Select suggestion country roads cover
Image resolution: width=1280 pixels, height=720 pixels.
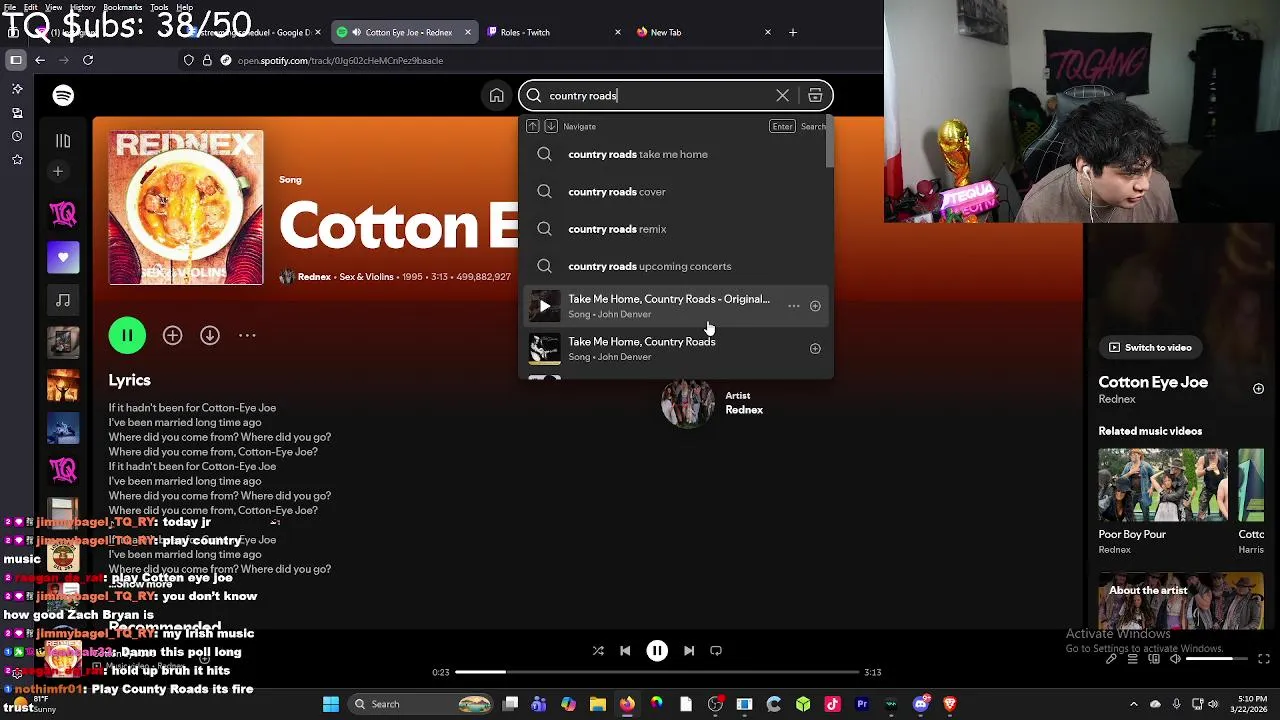pyautogui.click(x=675, y=192)
